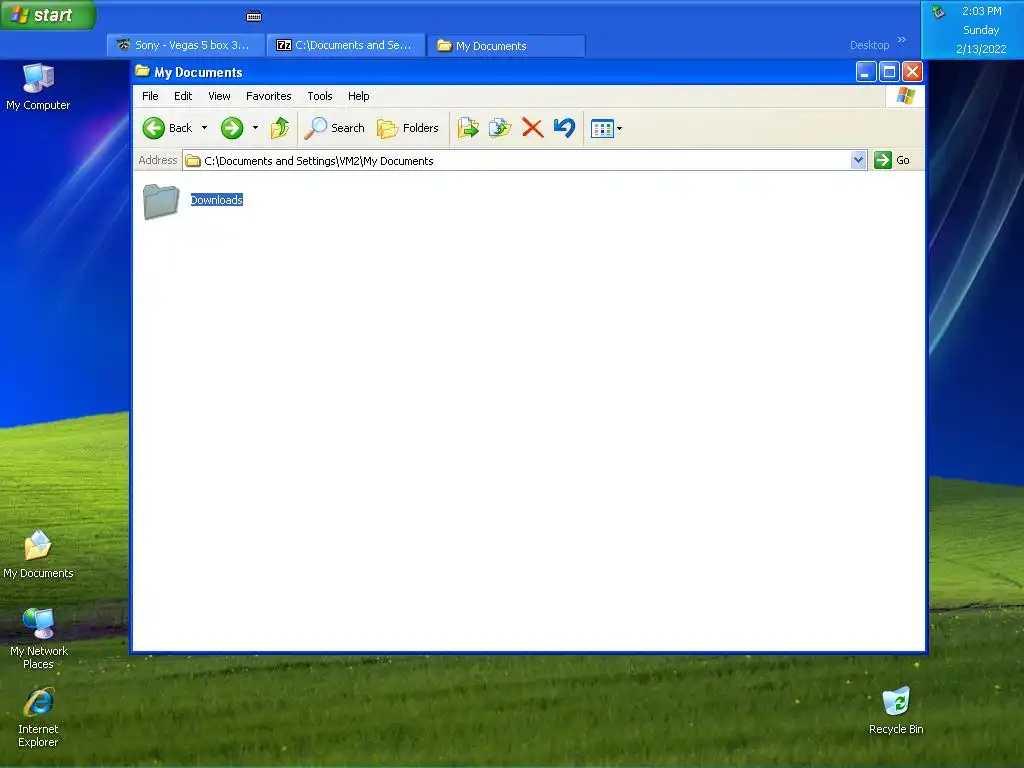Image resolution: width=1024 pixels, height=768 pixels.
Task: Open the address bar dropdown list
Action: [858, 160]
